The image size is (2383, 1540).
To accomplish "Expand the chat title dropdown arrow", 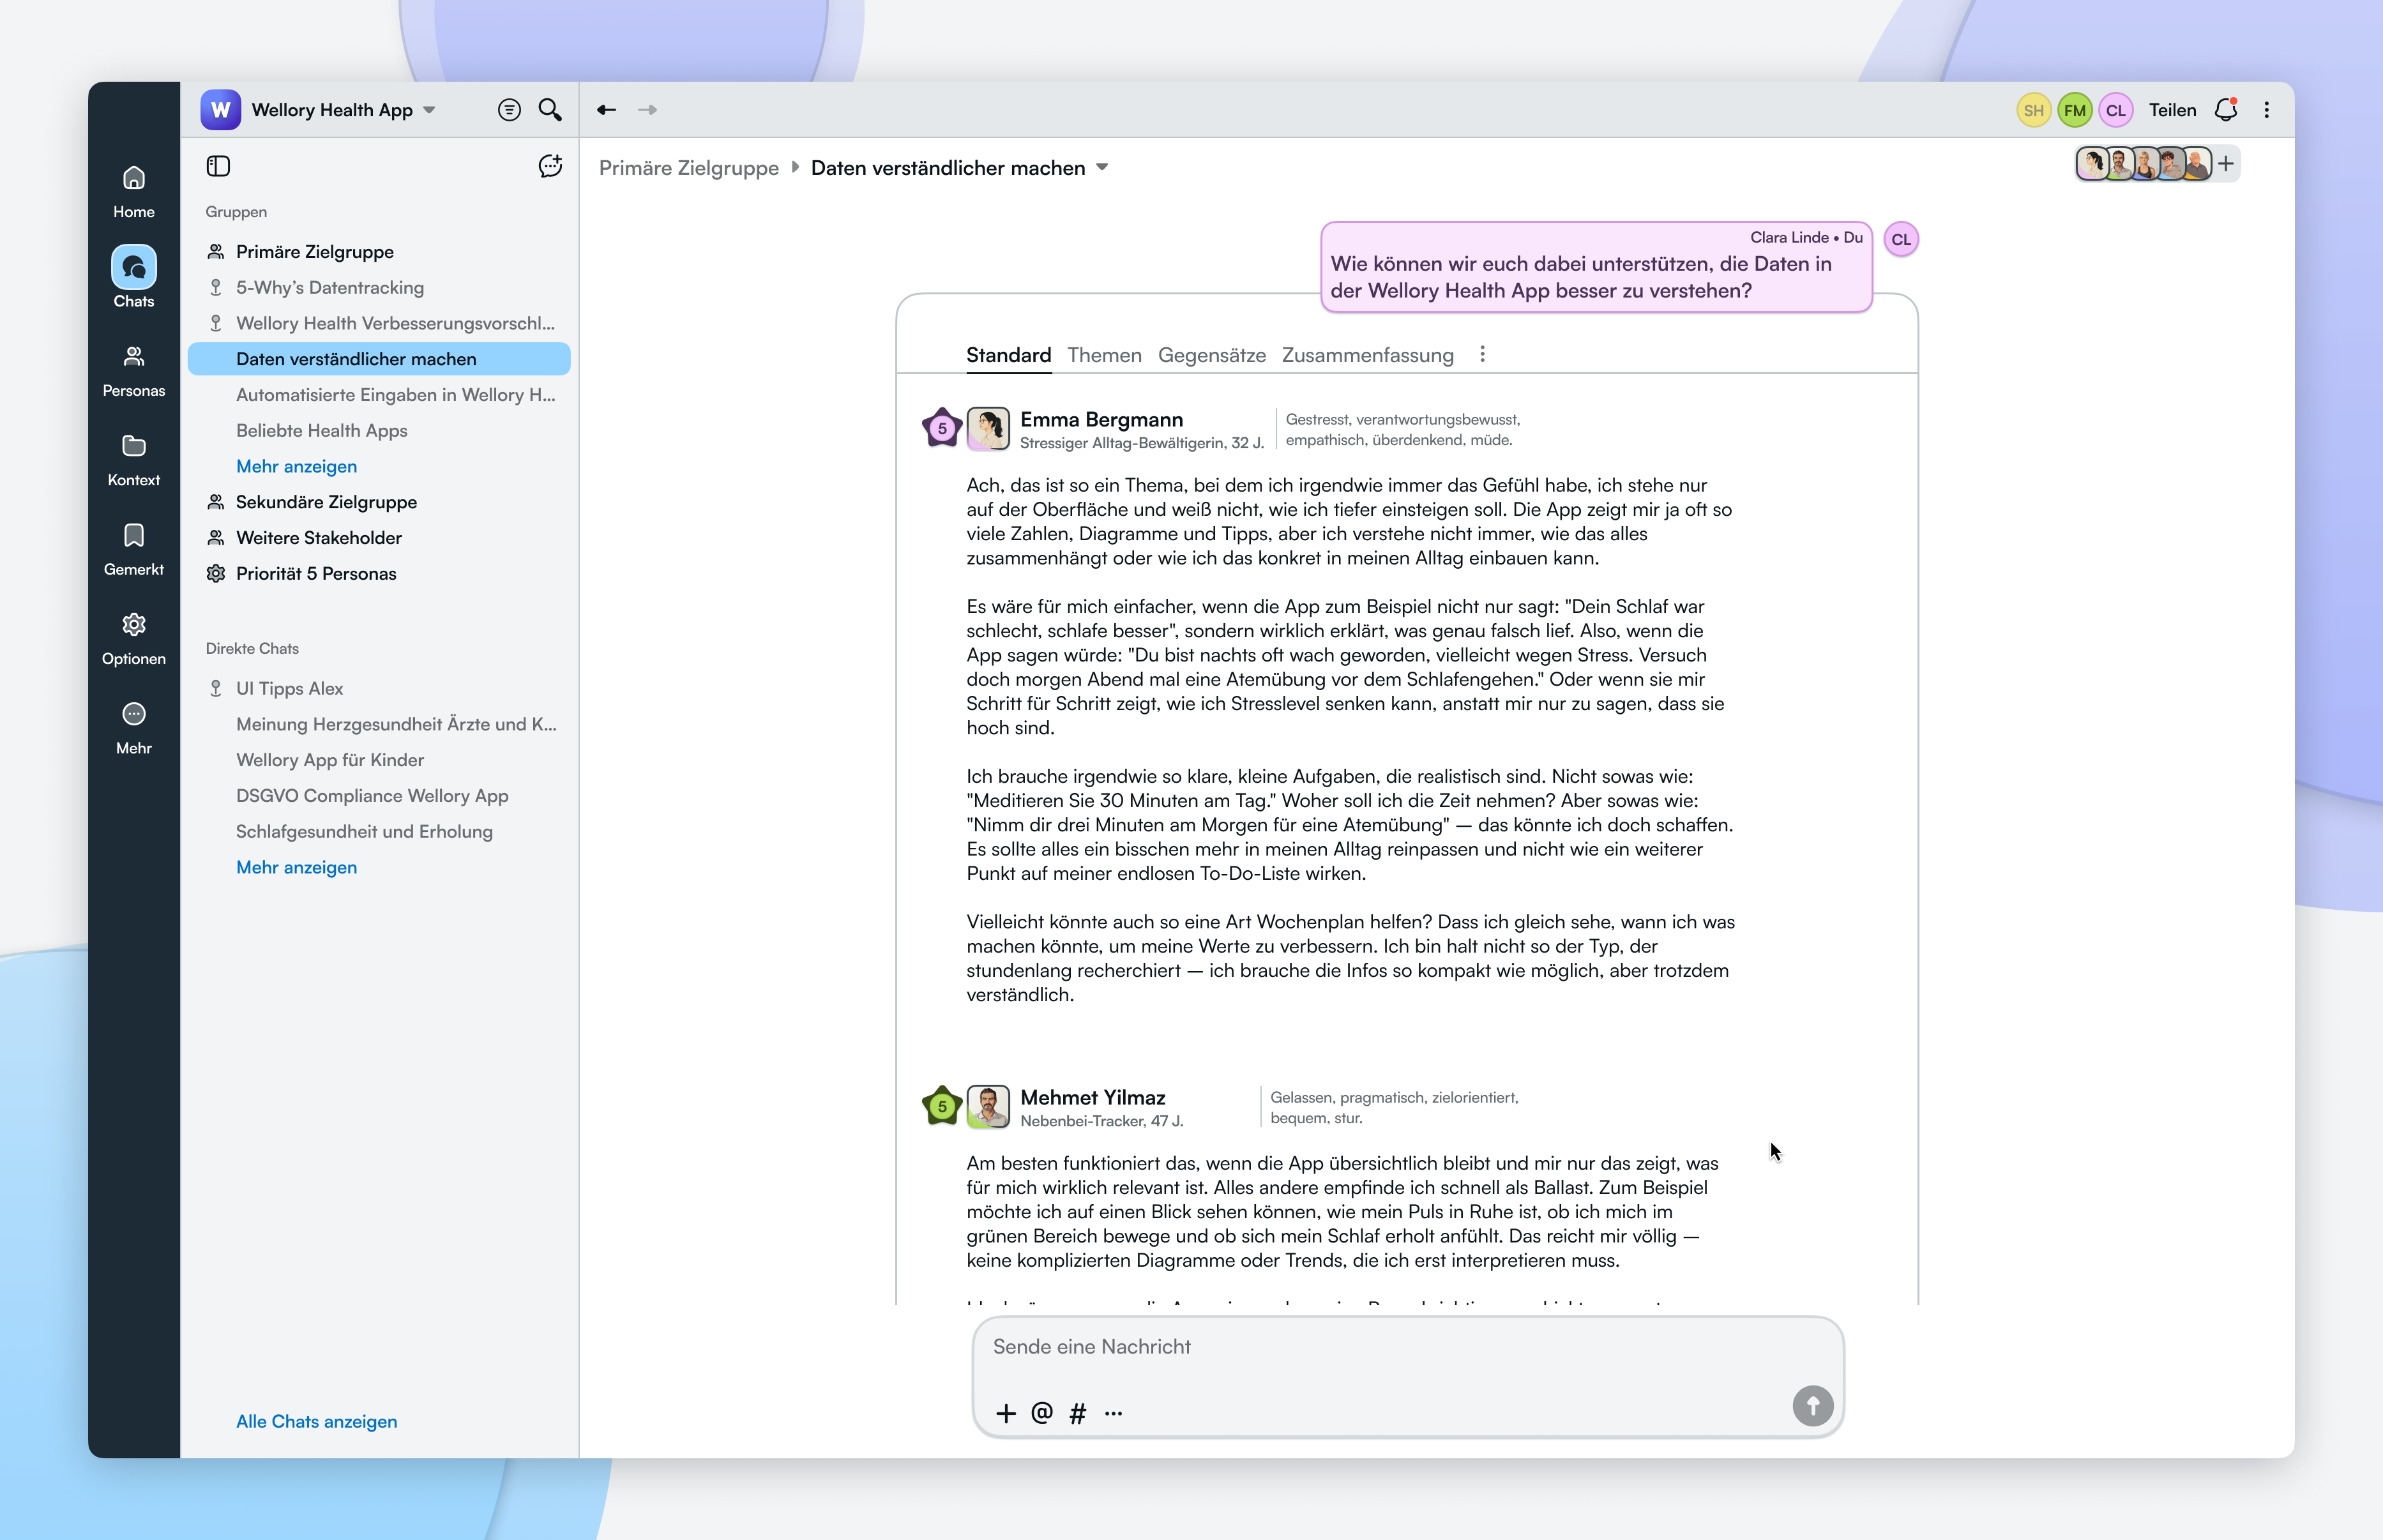I will [1102, 168].
